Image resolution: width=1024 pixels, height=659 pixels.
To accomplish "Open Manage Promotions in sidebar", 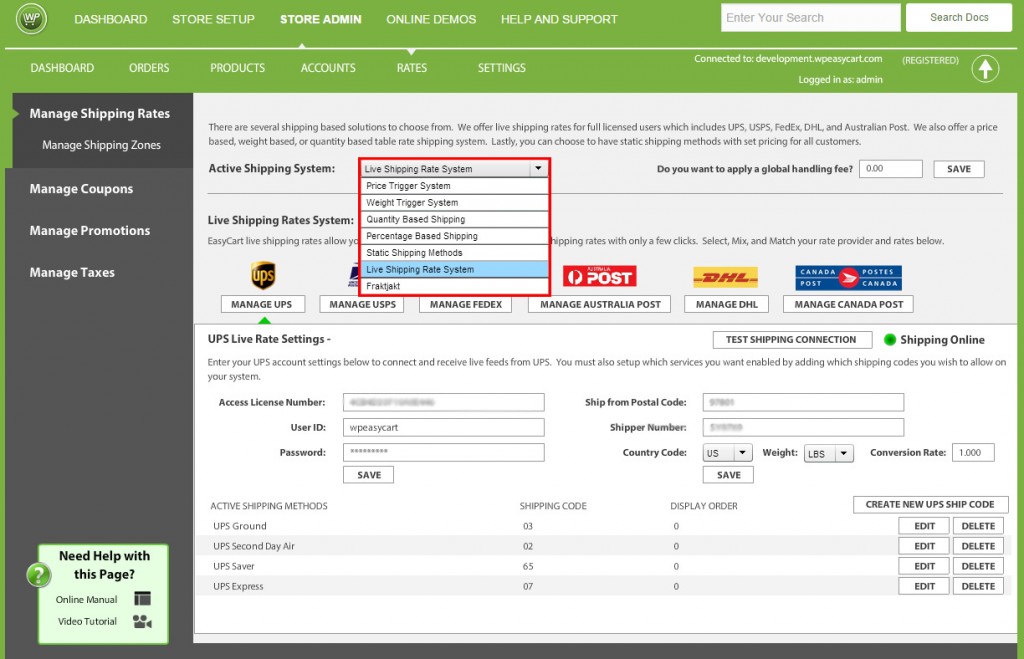I will coord(89,231).
